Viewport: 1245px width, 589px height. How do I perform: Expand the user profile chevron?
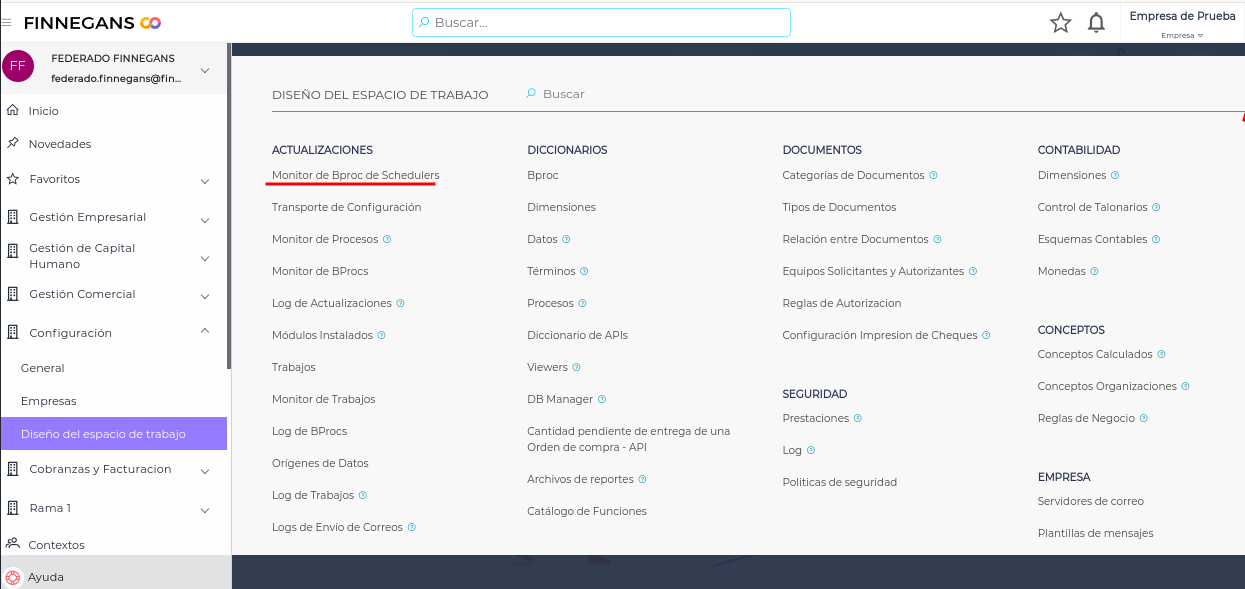pos(205,69)
